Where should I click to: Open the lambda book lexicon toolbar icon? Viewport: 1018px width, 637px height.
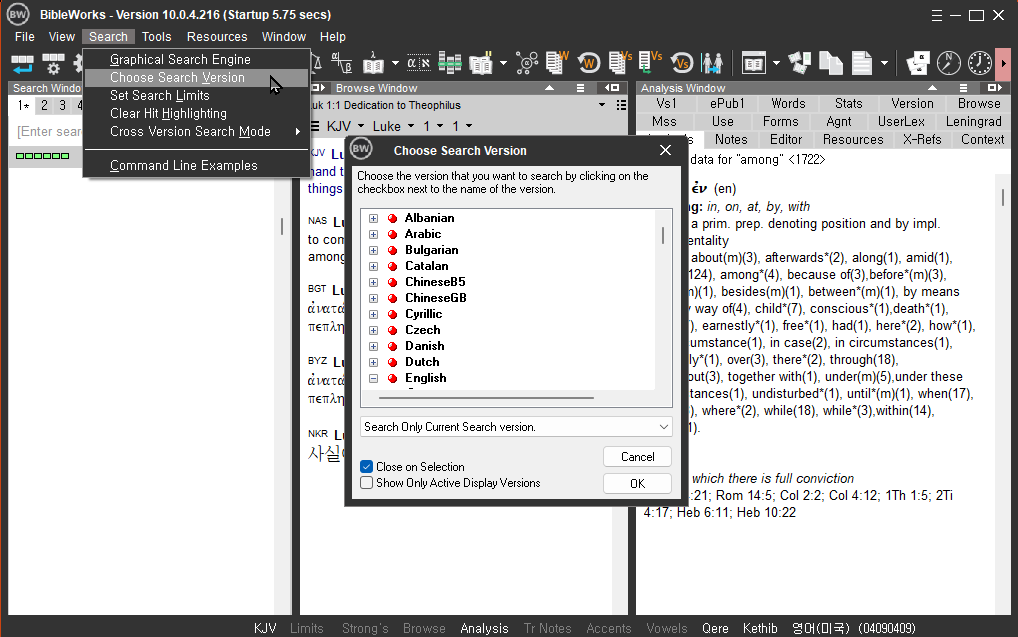tap(373, 63)
